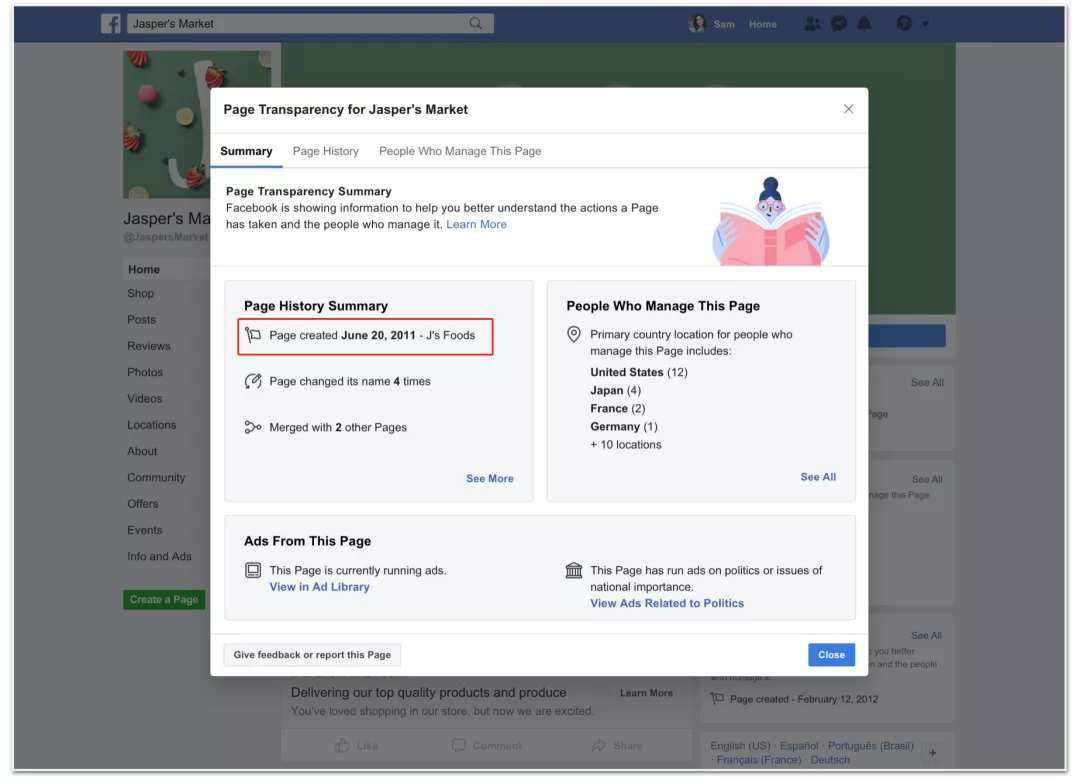
Task: Click the Learn More link in summary
Action: 477,224
